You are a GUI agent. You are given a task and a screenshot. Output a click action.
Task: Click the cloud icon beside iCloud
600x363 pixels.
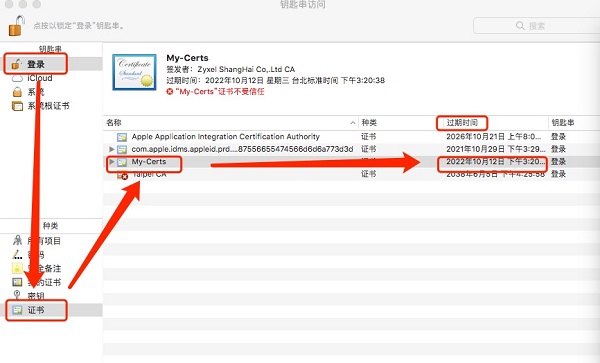pyautogui.click(x=18, y=78)
